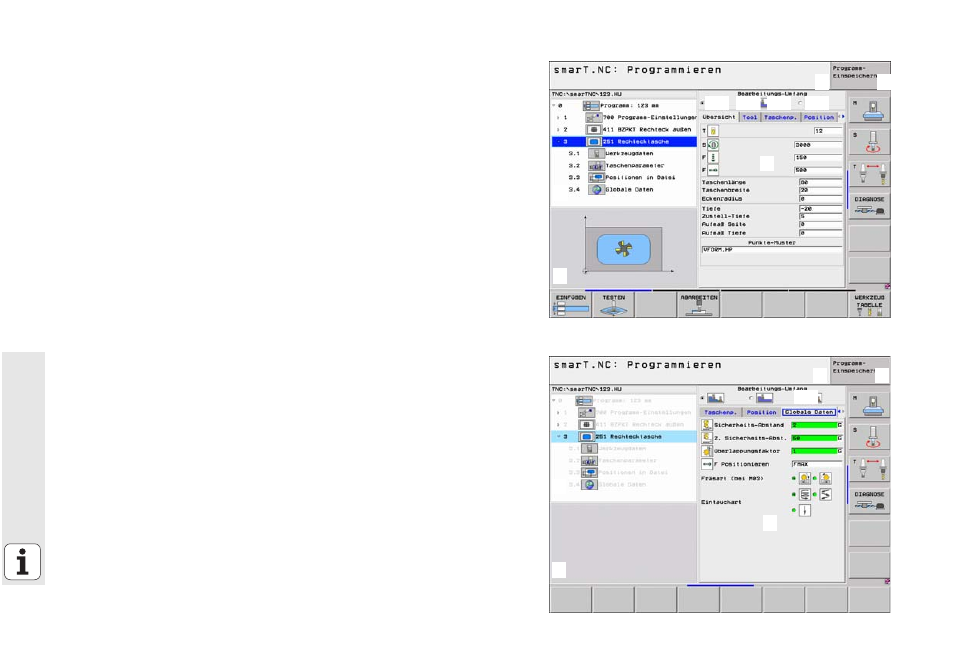Click the Überlappungsfaktor icon

tap(707, 451)
